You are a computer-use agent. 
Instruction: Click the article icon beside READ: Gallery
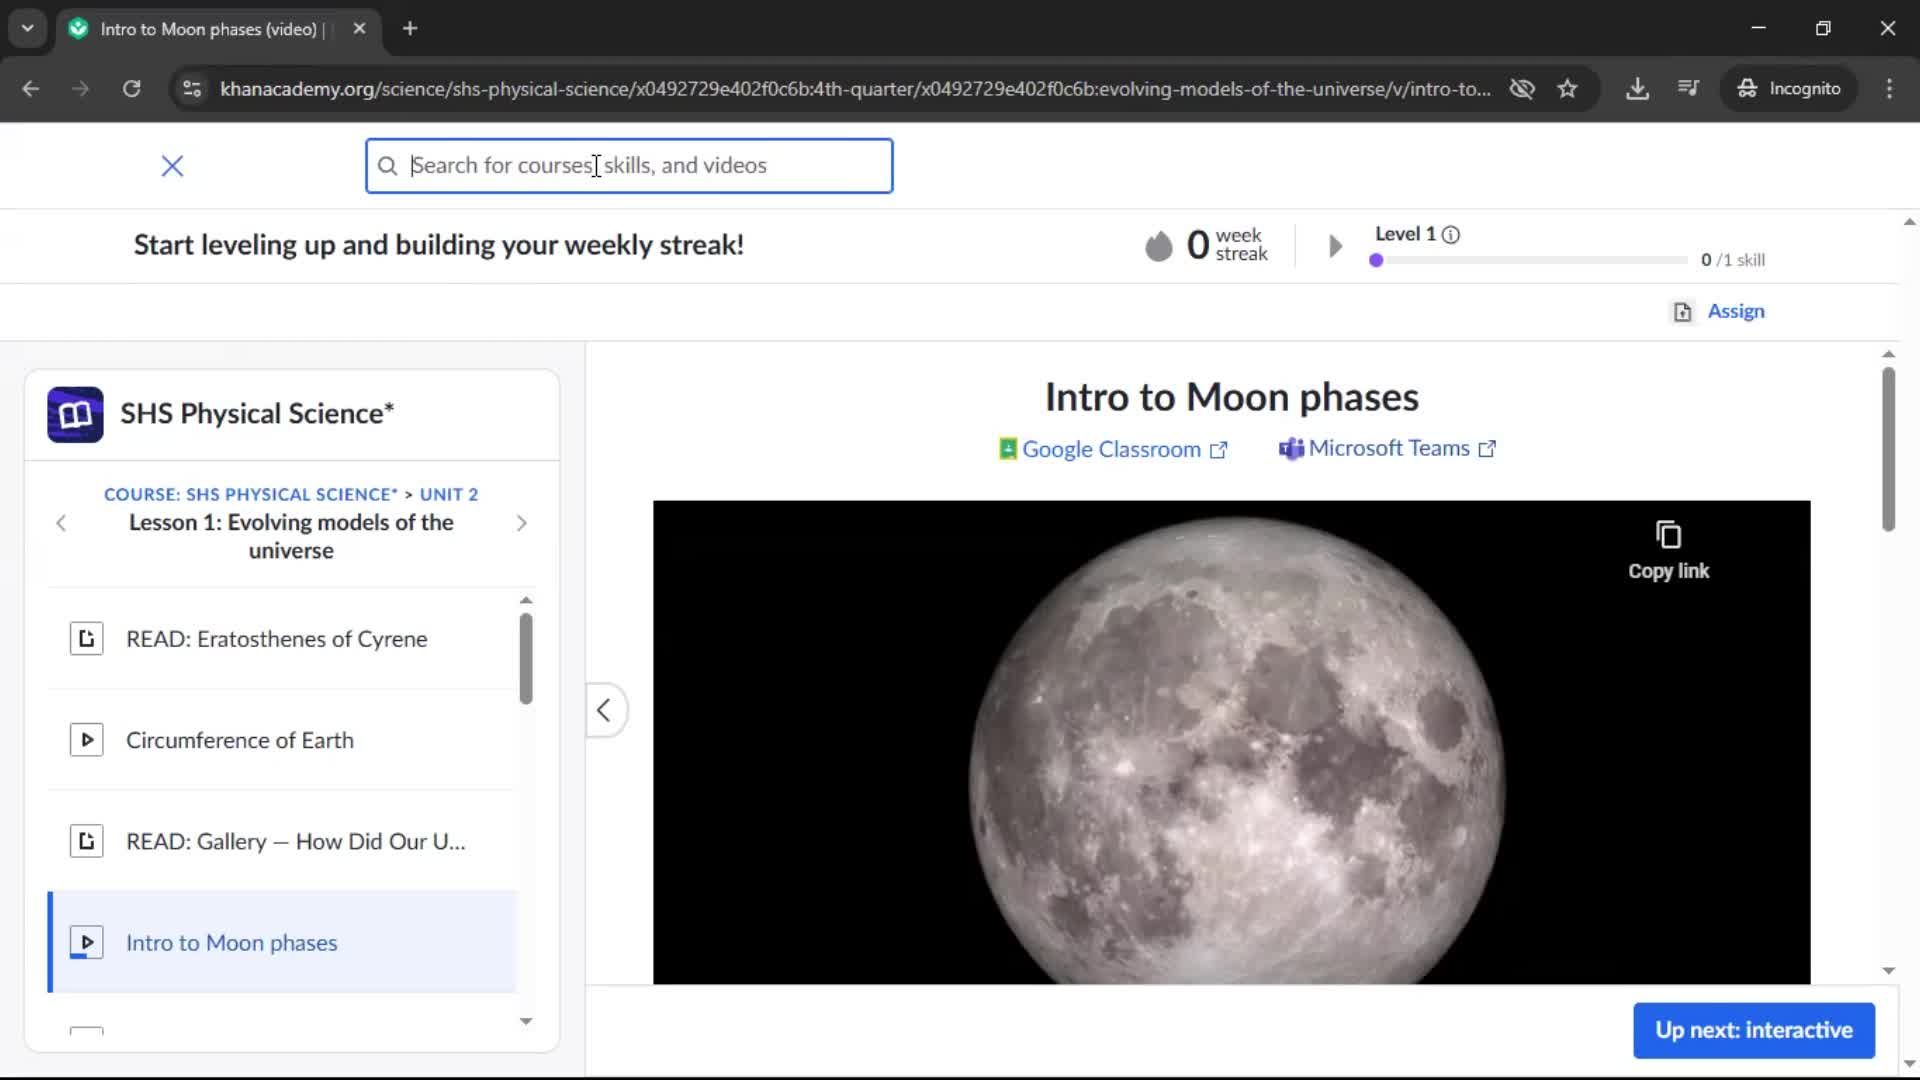[x=86, y=842]
